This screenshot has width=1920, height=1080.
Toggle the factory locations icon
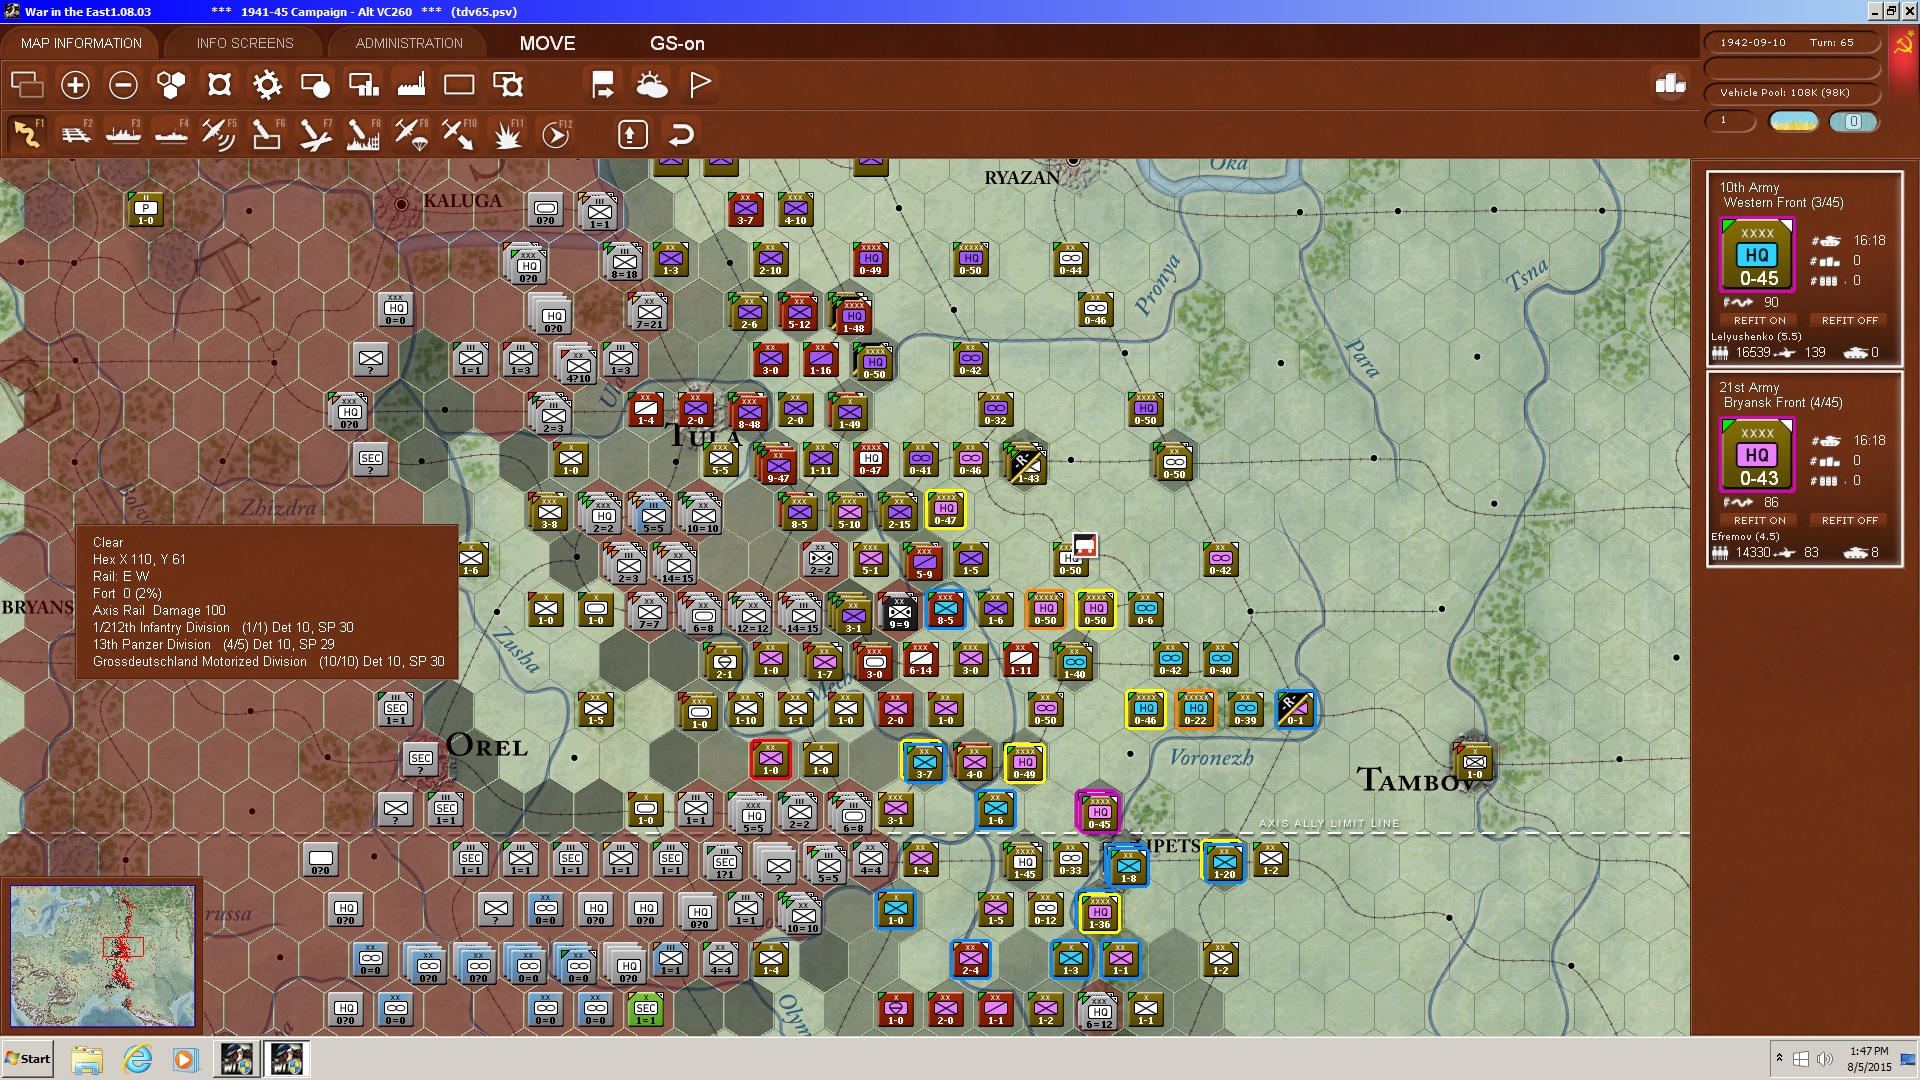(x=411, y=85)
